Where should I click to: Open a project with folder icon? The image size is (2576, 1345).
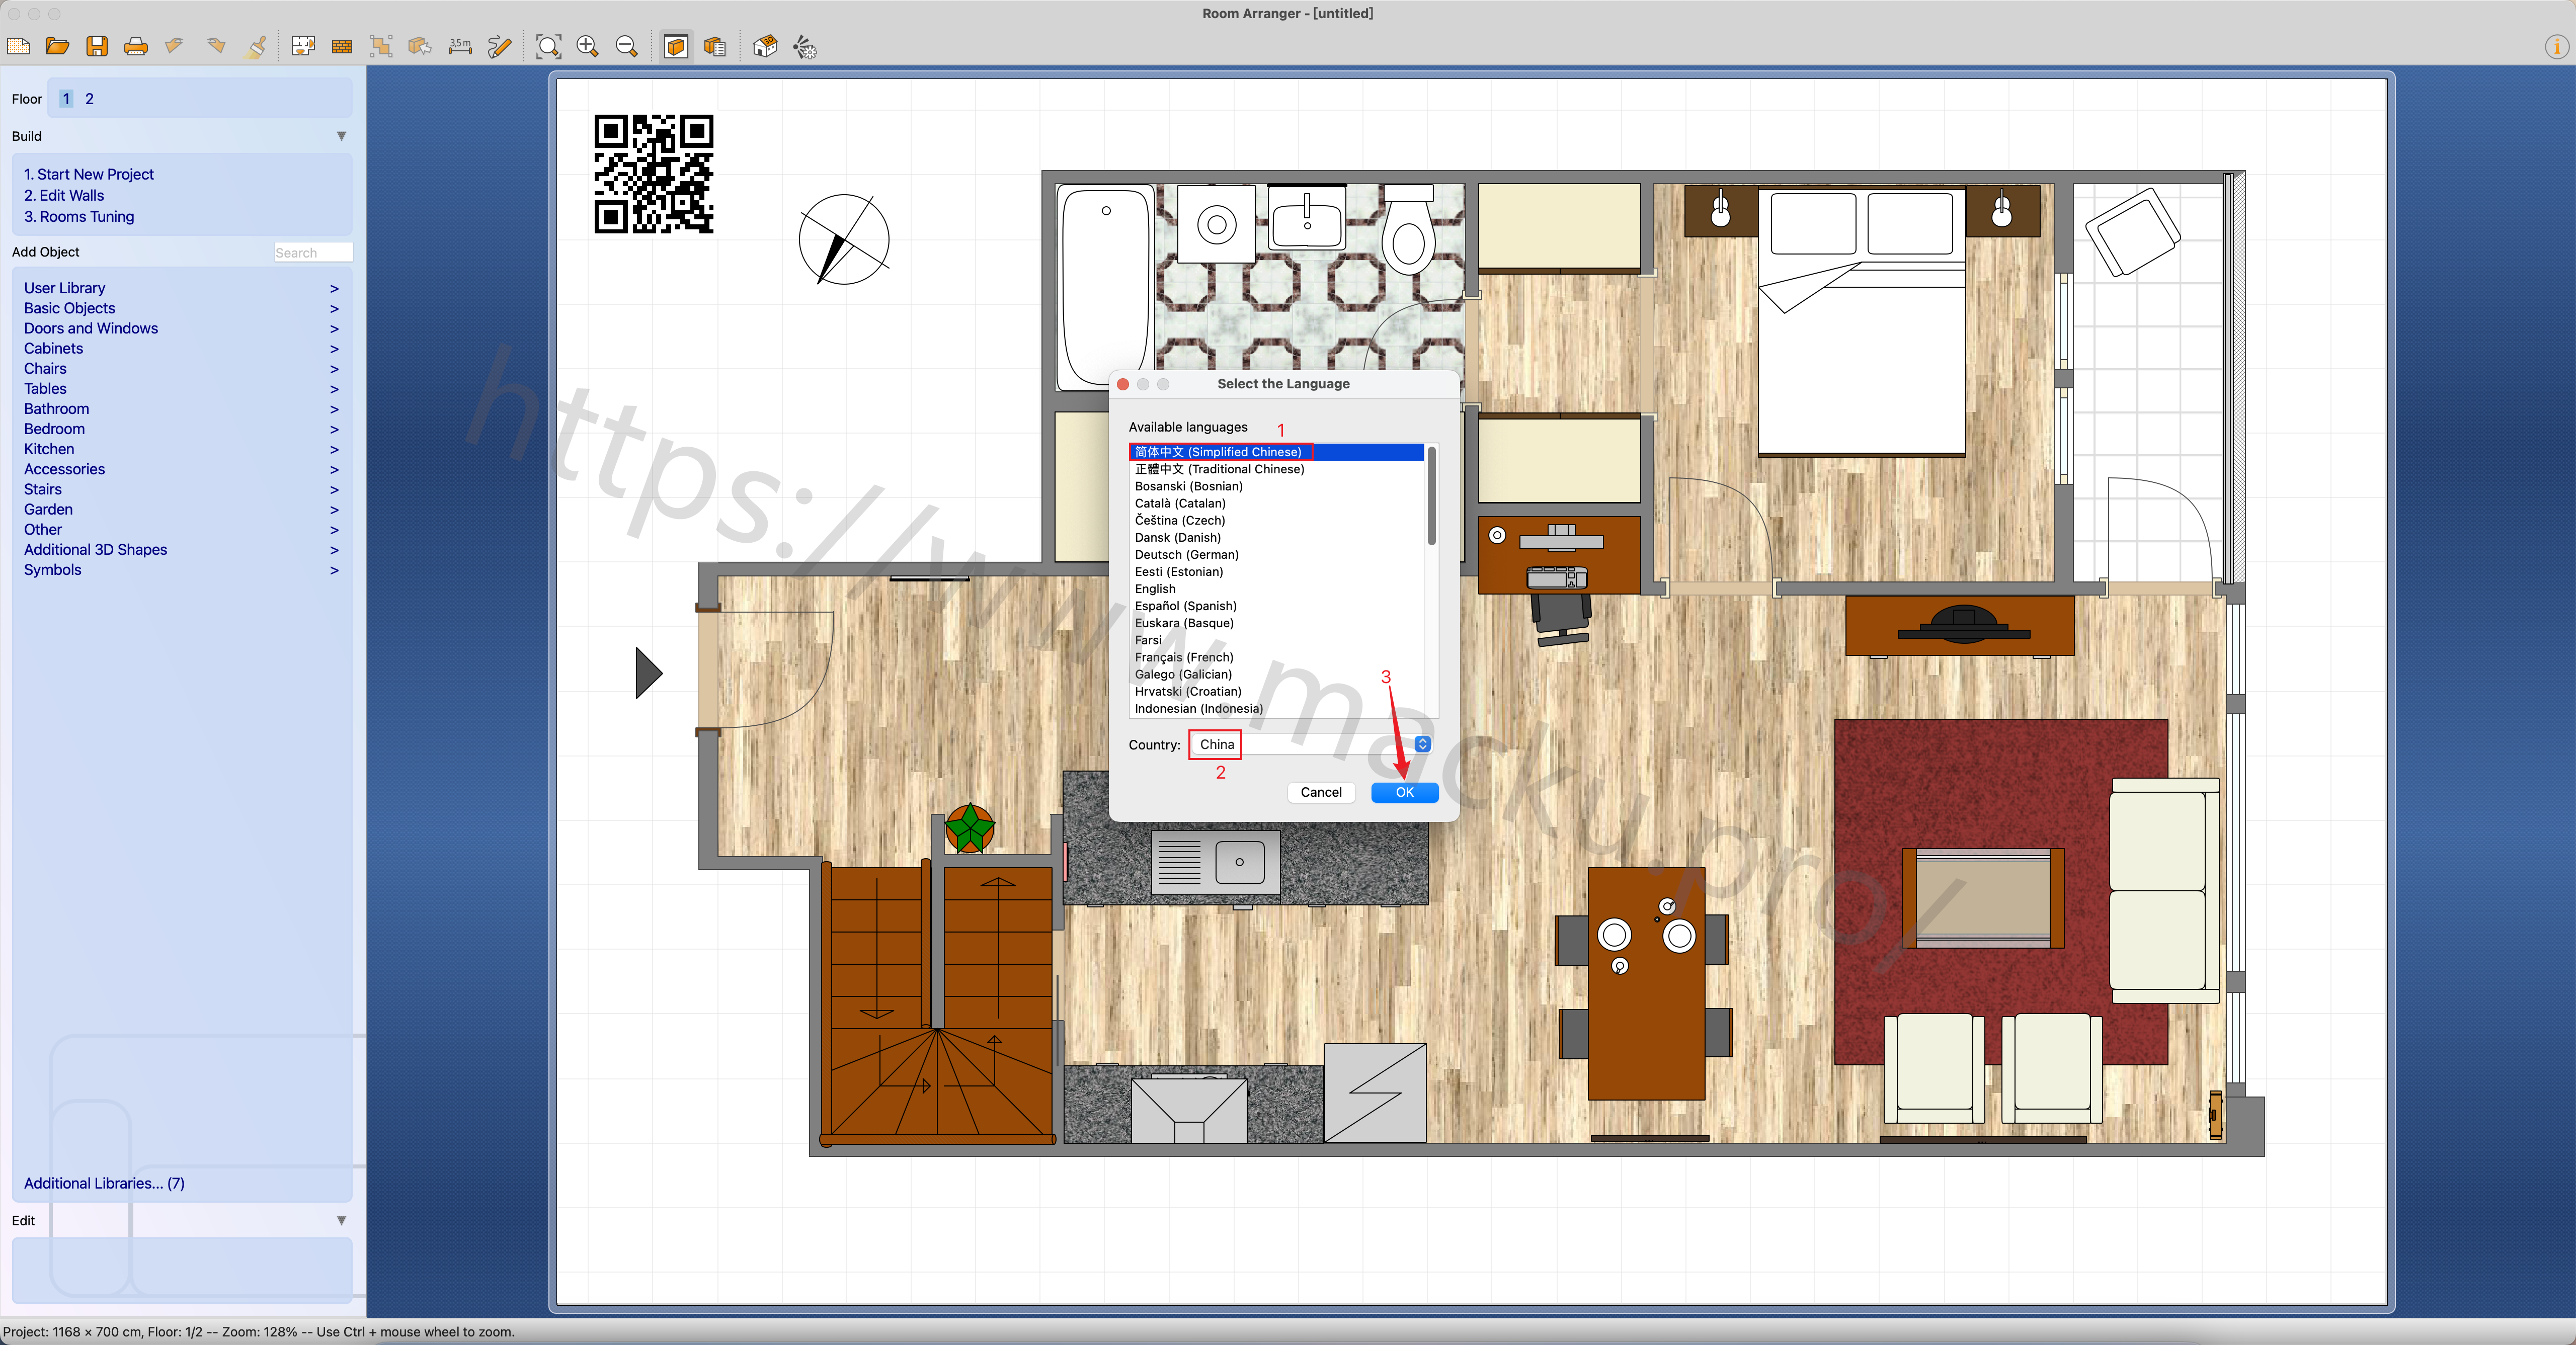(58, 47)
